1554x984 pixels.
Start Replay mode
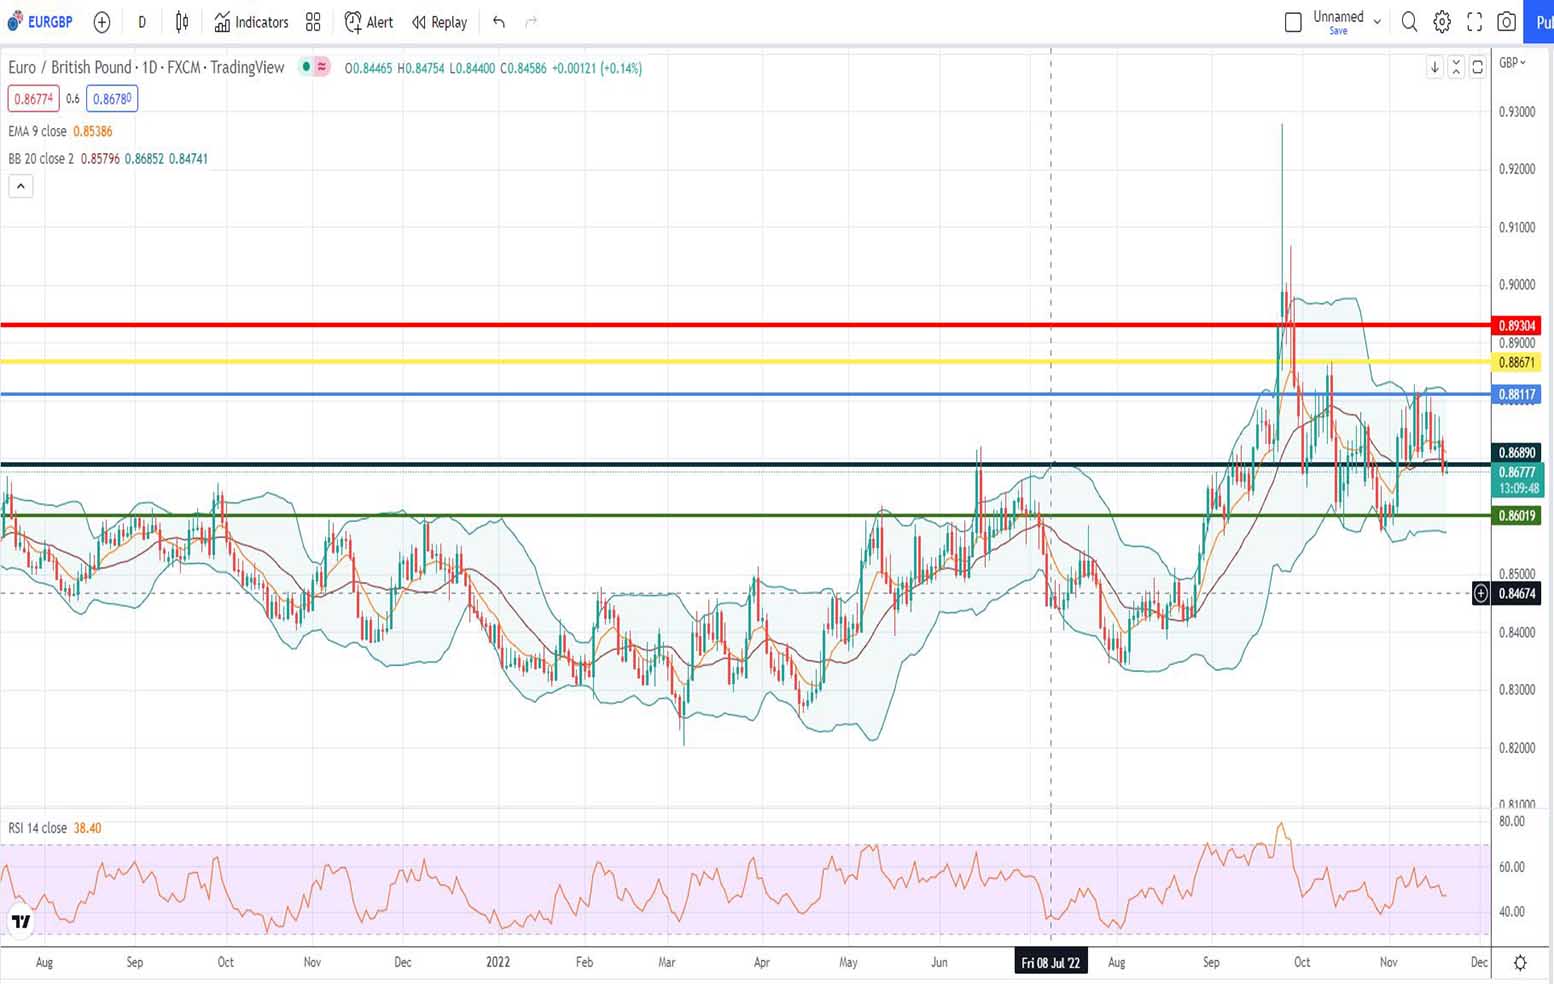click(438, 21)
